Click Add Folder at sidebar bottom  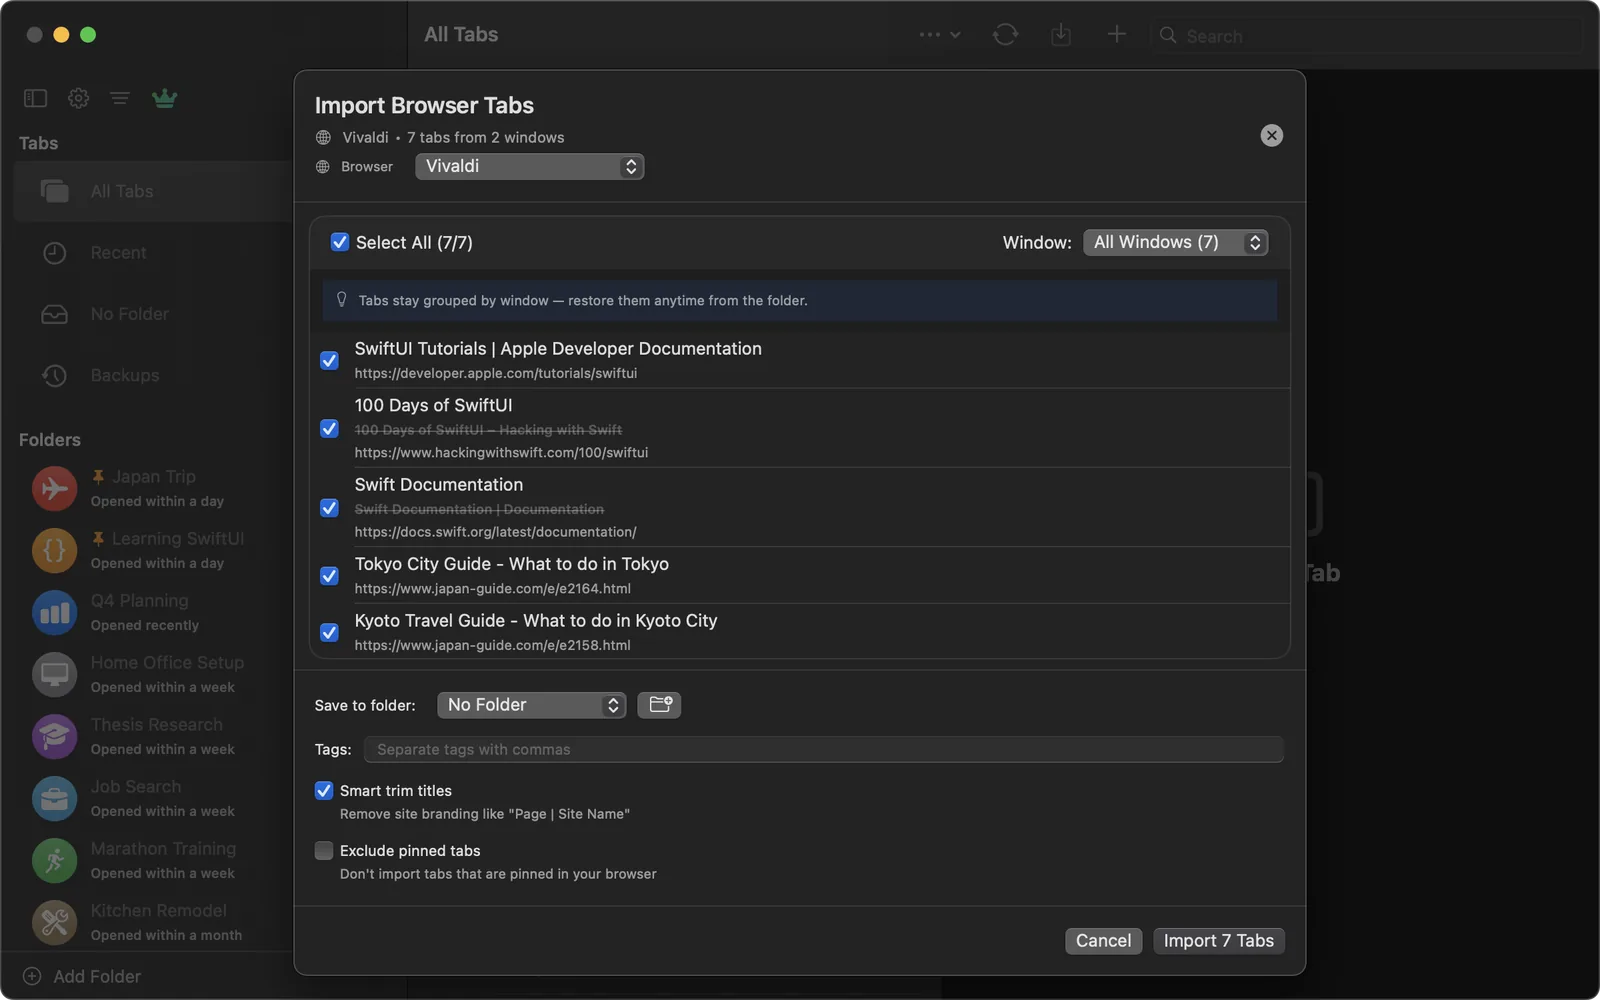click(x=82, y=976)
